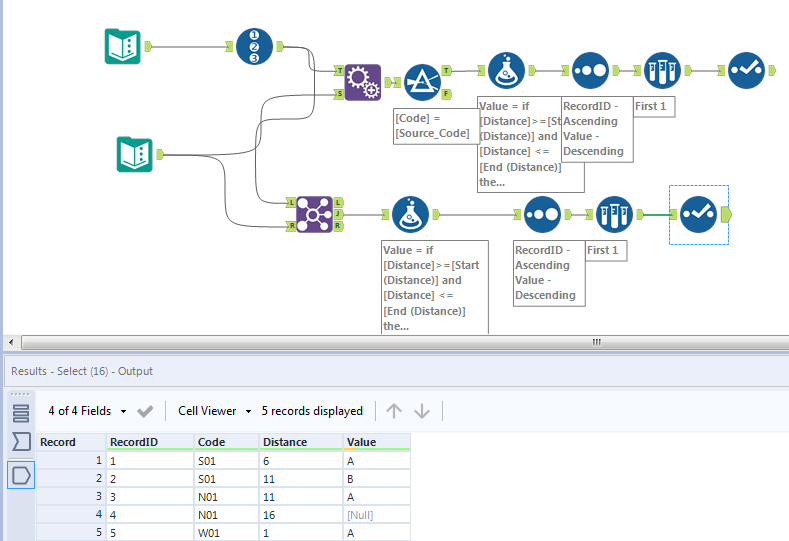Click the selected Select tool's output anchor
The height and width of the screenshot is (541, 789).
click(726, 214)
